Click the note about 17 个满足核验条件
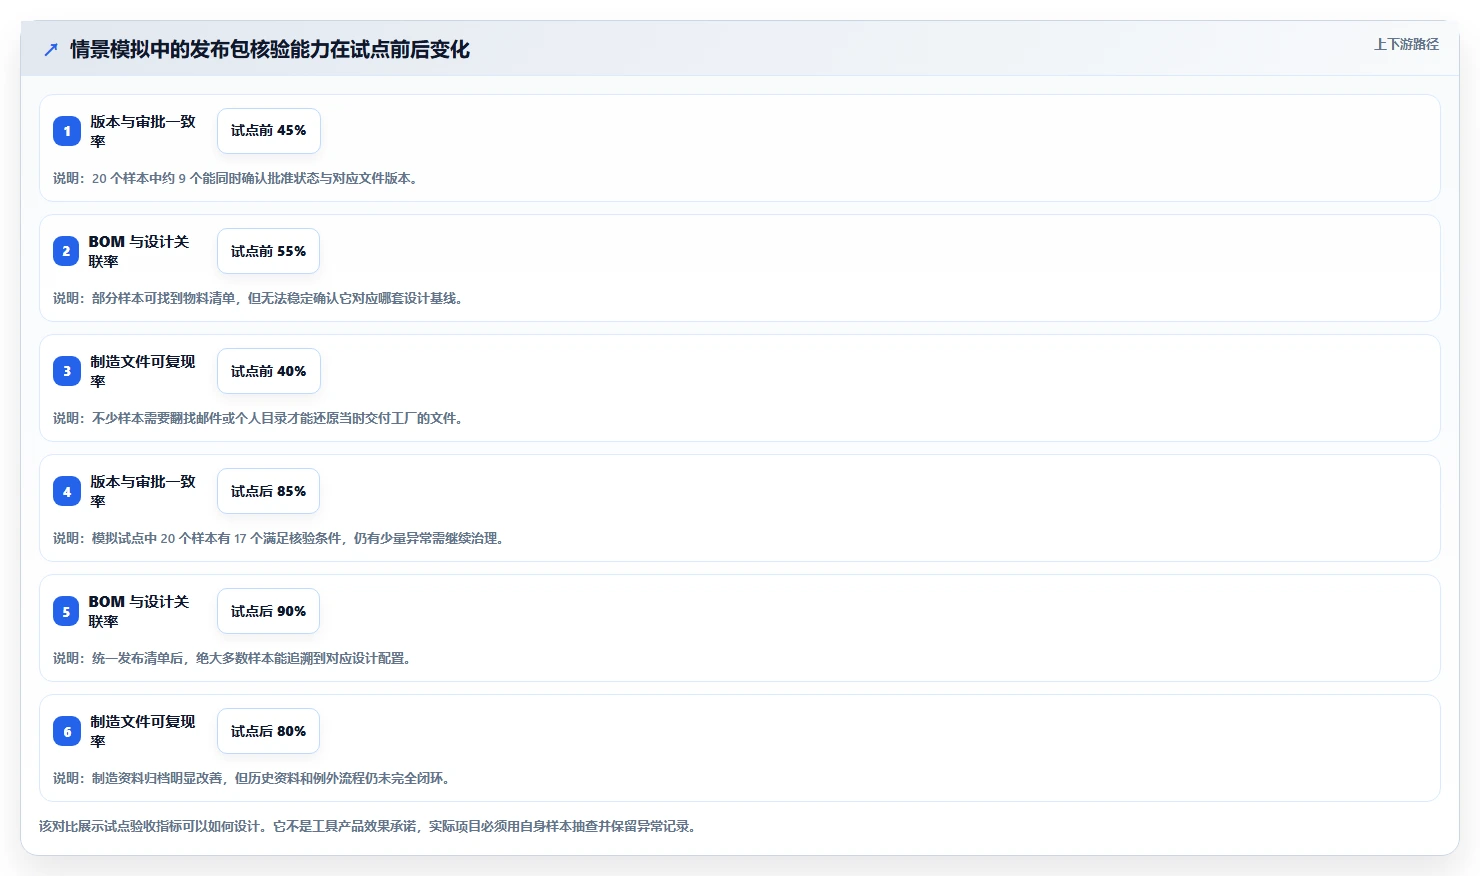The width and height of the screenshot is (1480, 876). (280, 538)
